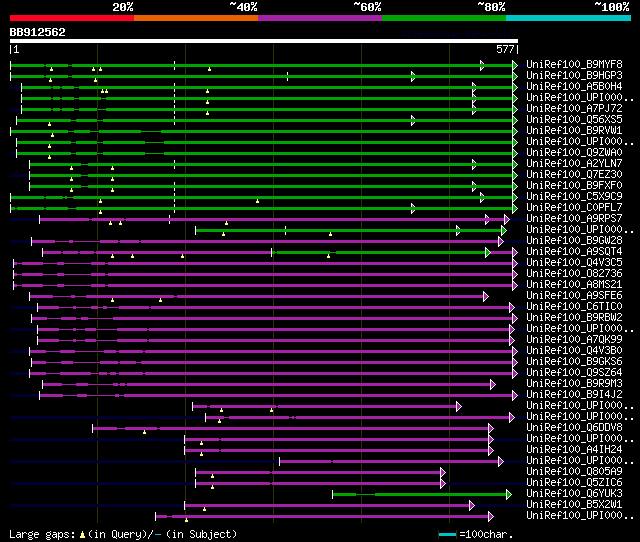Click the alignment end arrow on the UniRef100_B9R9M3 row
The width and height of the screenshot is (640, 542).
pyautogui.click(x=493, y=384)
